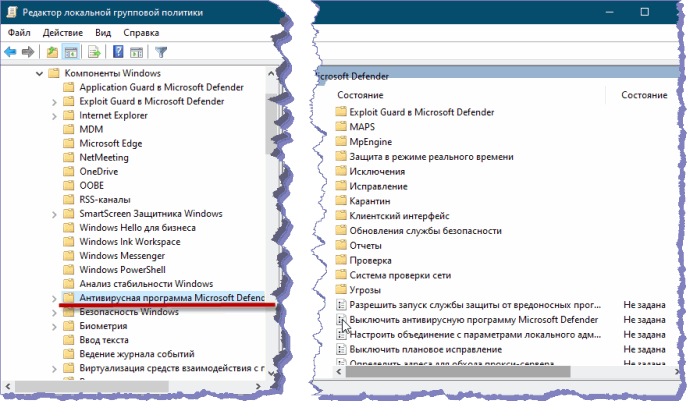Viewport: 690px width, 403px height.
Task: Expand Антивирусная программа Microsoft Defender node
Action: point(54,299)
